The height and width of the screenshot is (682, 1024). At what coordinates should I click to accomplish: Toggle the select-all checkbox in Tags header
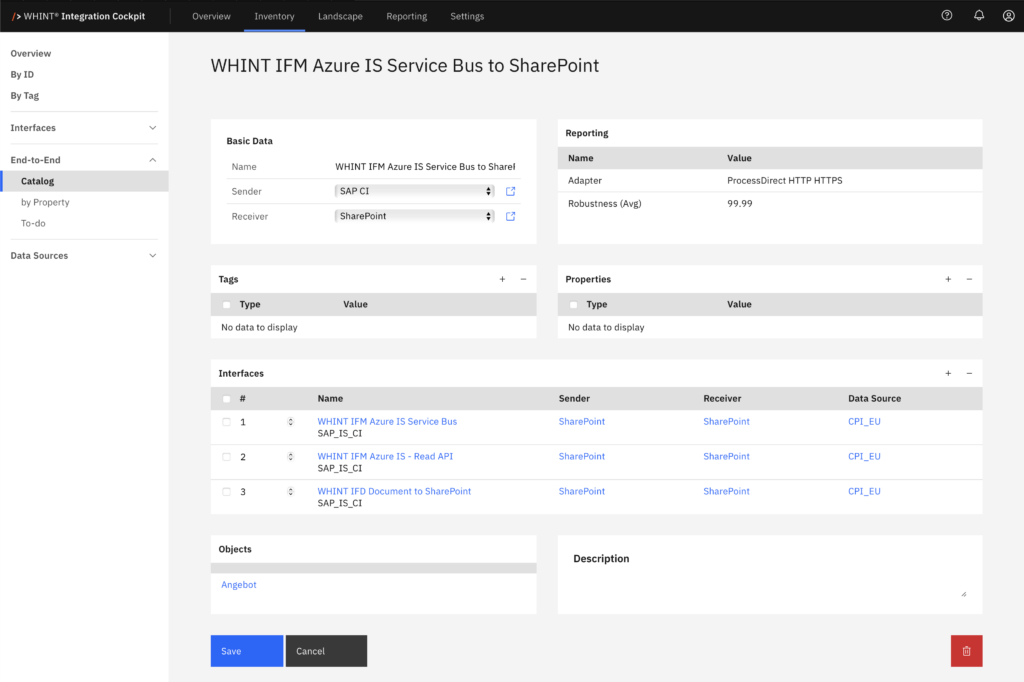(227, 305)
